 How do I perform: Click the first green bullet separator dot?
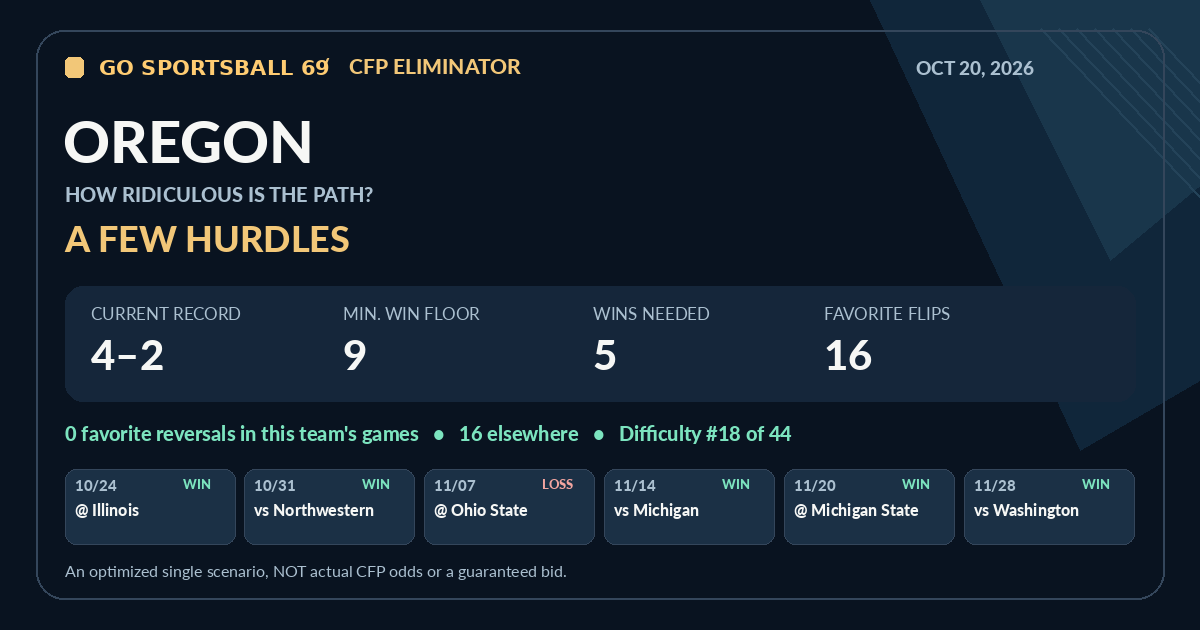point(439,435)
